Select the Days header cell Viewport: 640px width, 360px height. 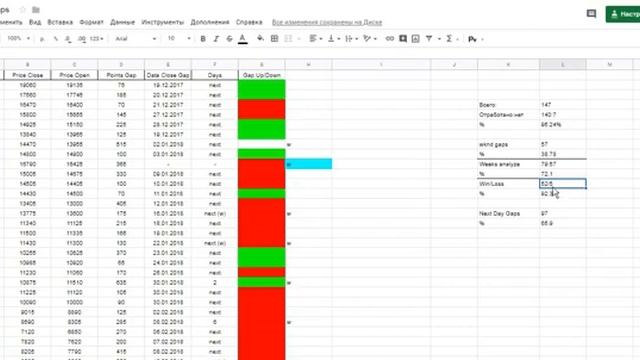click(215, 75)
